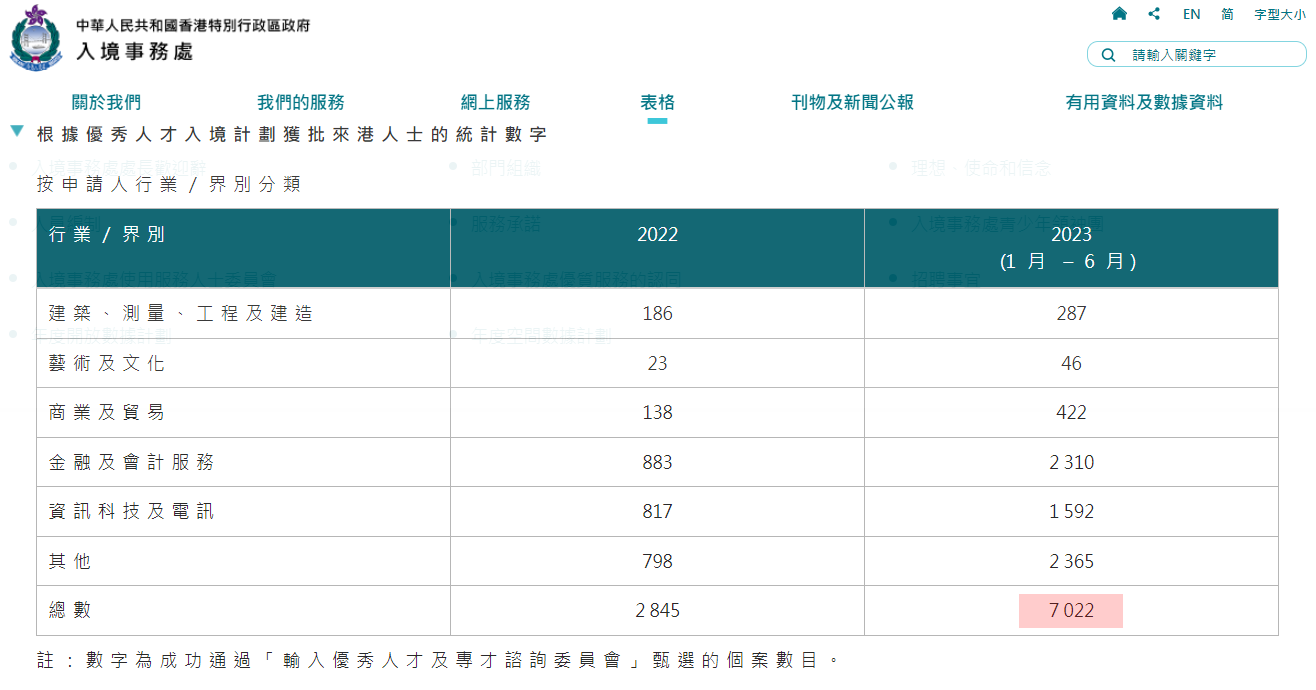Open the 刊物及新聞公報 menu
Image resolution: width=1316 pixels, height=690 pixels.
(x=852, y=102)
